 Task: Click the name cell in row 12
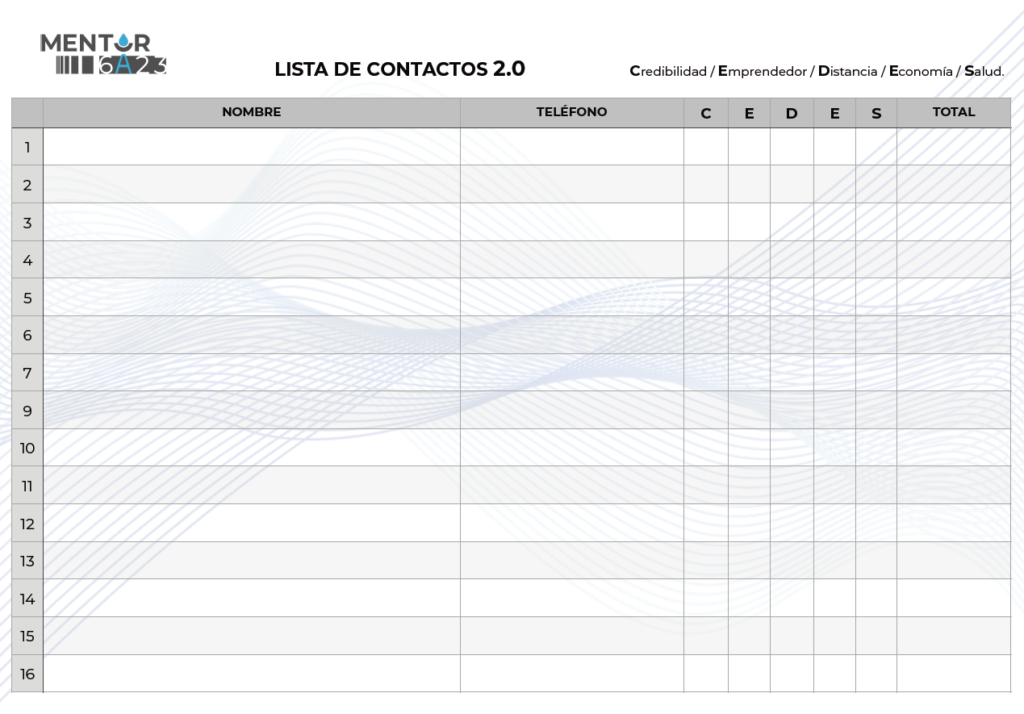click(x=251, y=523)
